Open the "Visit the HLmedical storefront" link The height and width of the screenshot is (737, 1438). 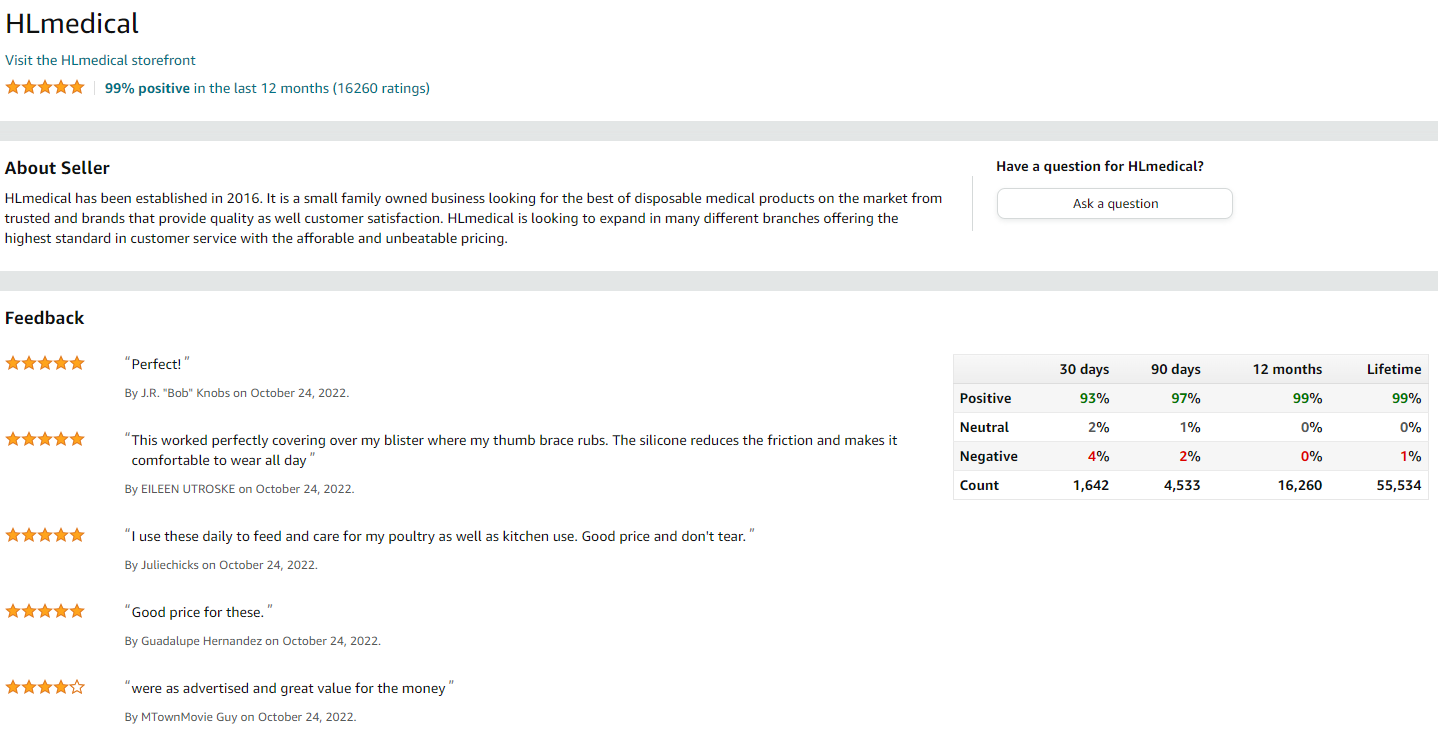[100, 60]
